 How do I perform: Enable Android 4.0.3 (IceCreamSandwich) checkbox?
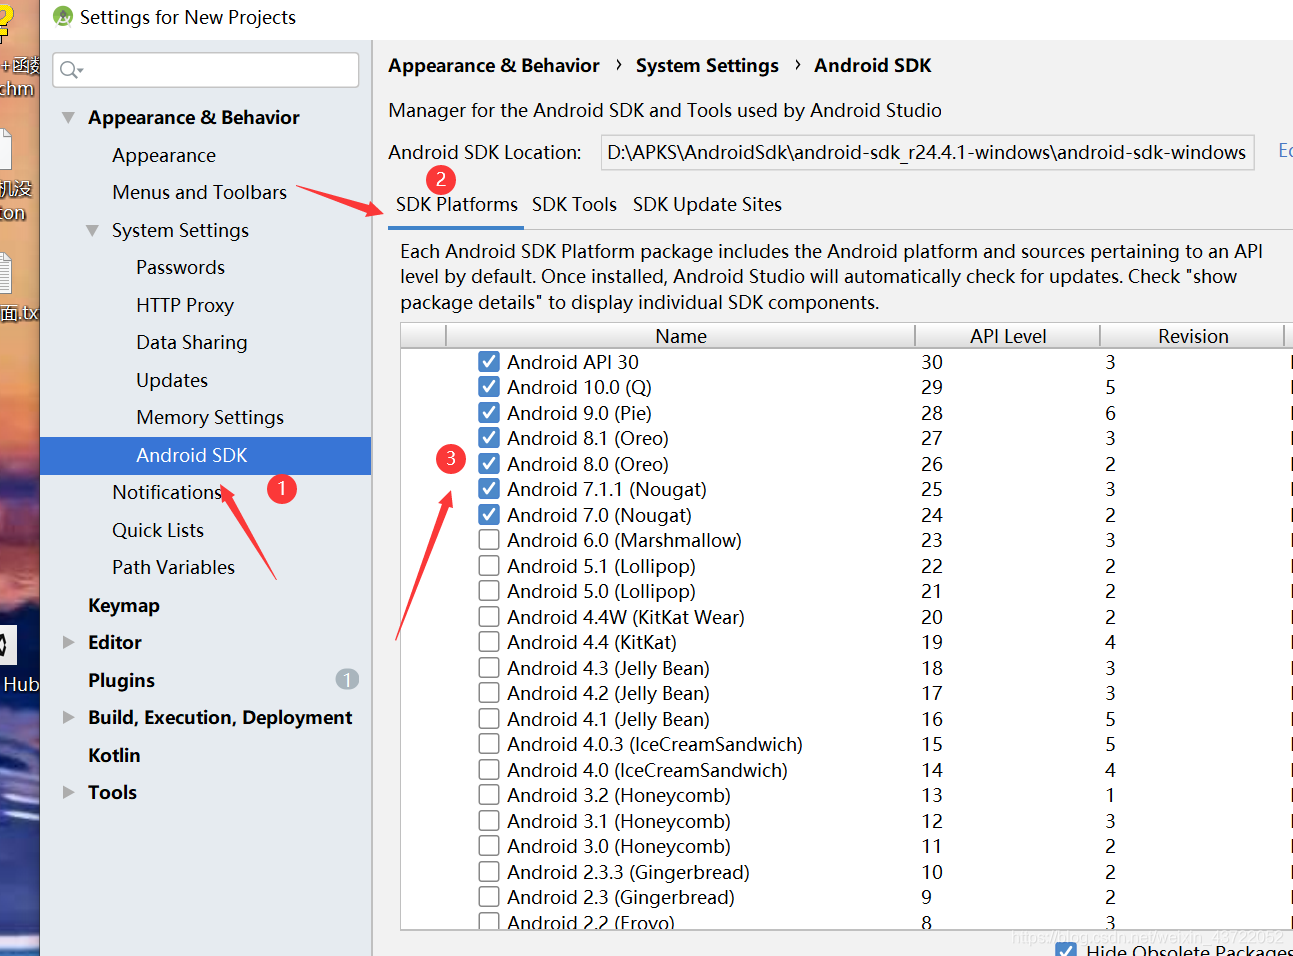[489, 744]
